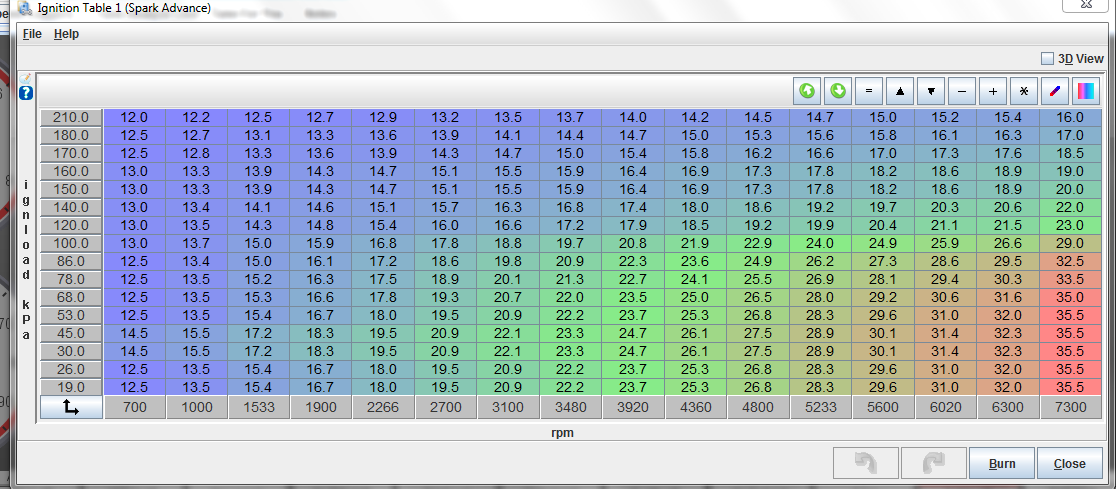Enable the 3D View checkbox

pyautogui.click(x=1048, y=58)
